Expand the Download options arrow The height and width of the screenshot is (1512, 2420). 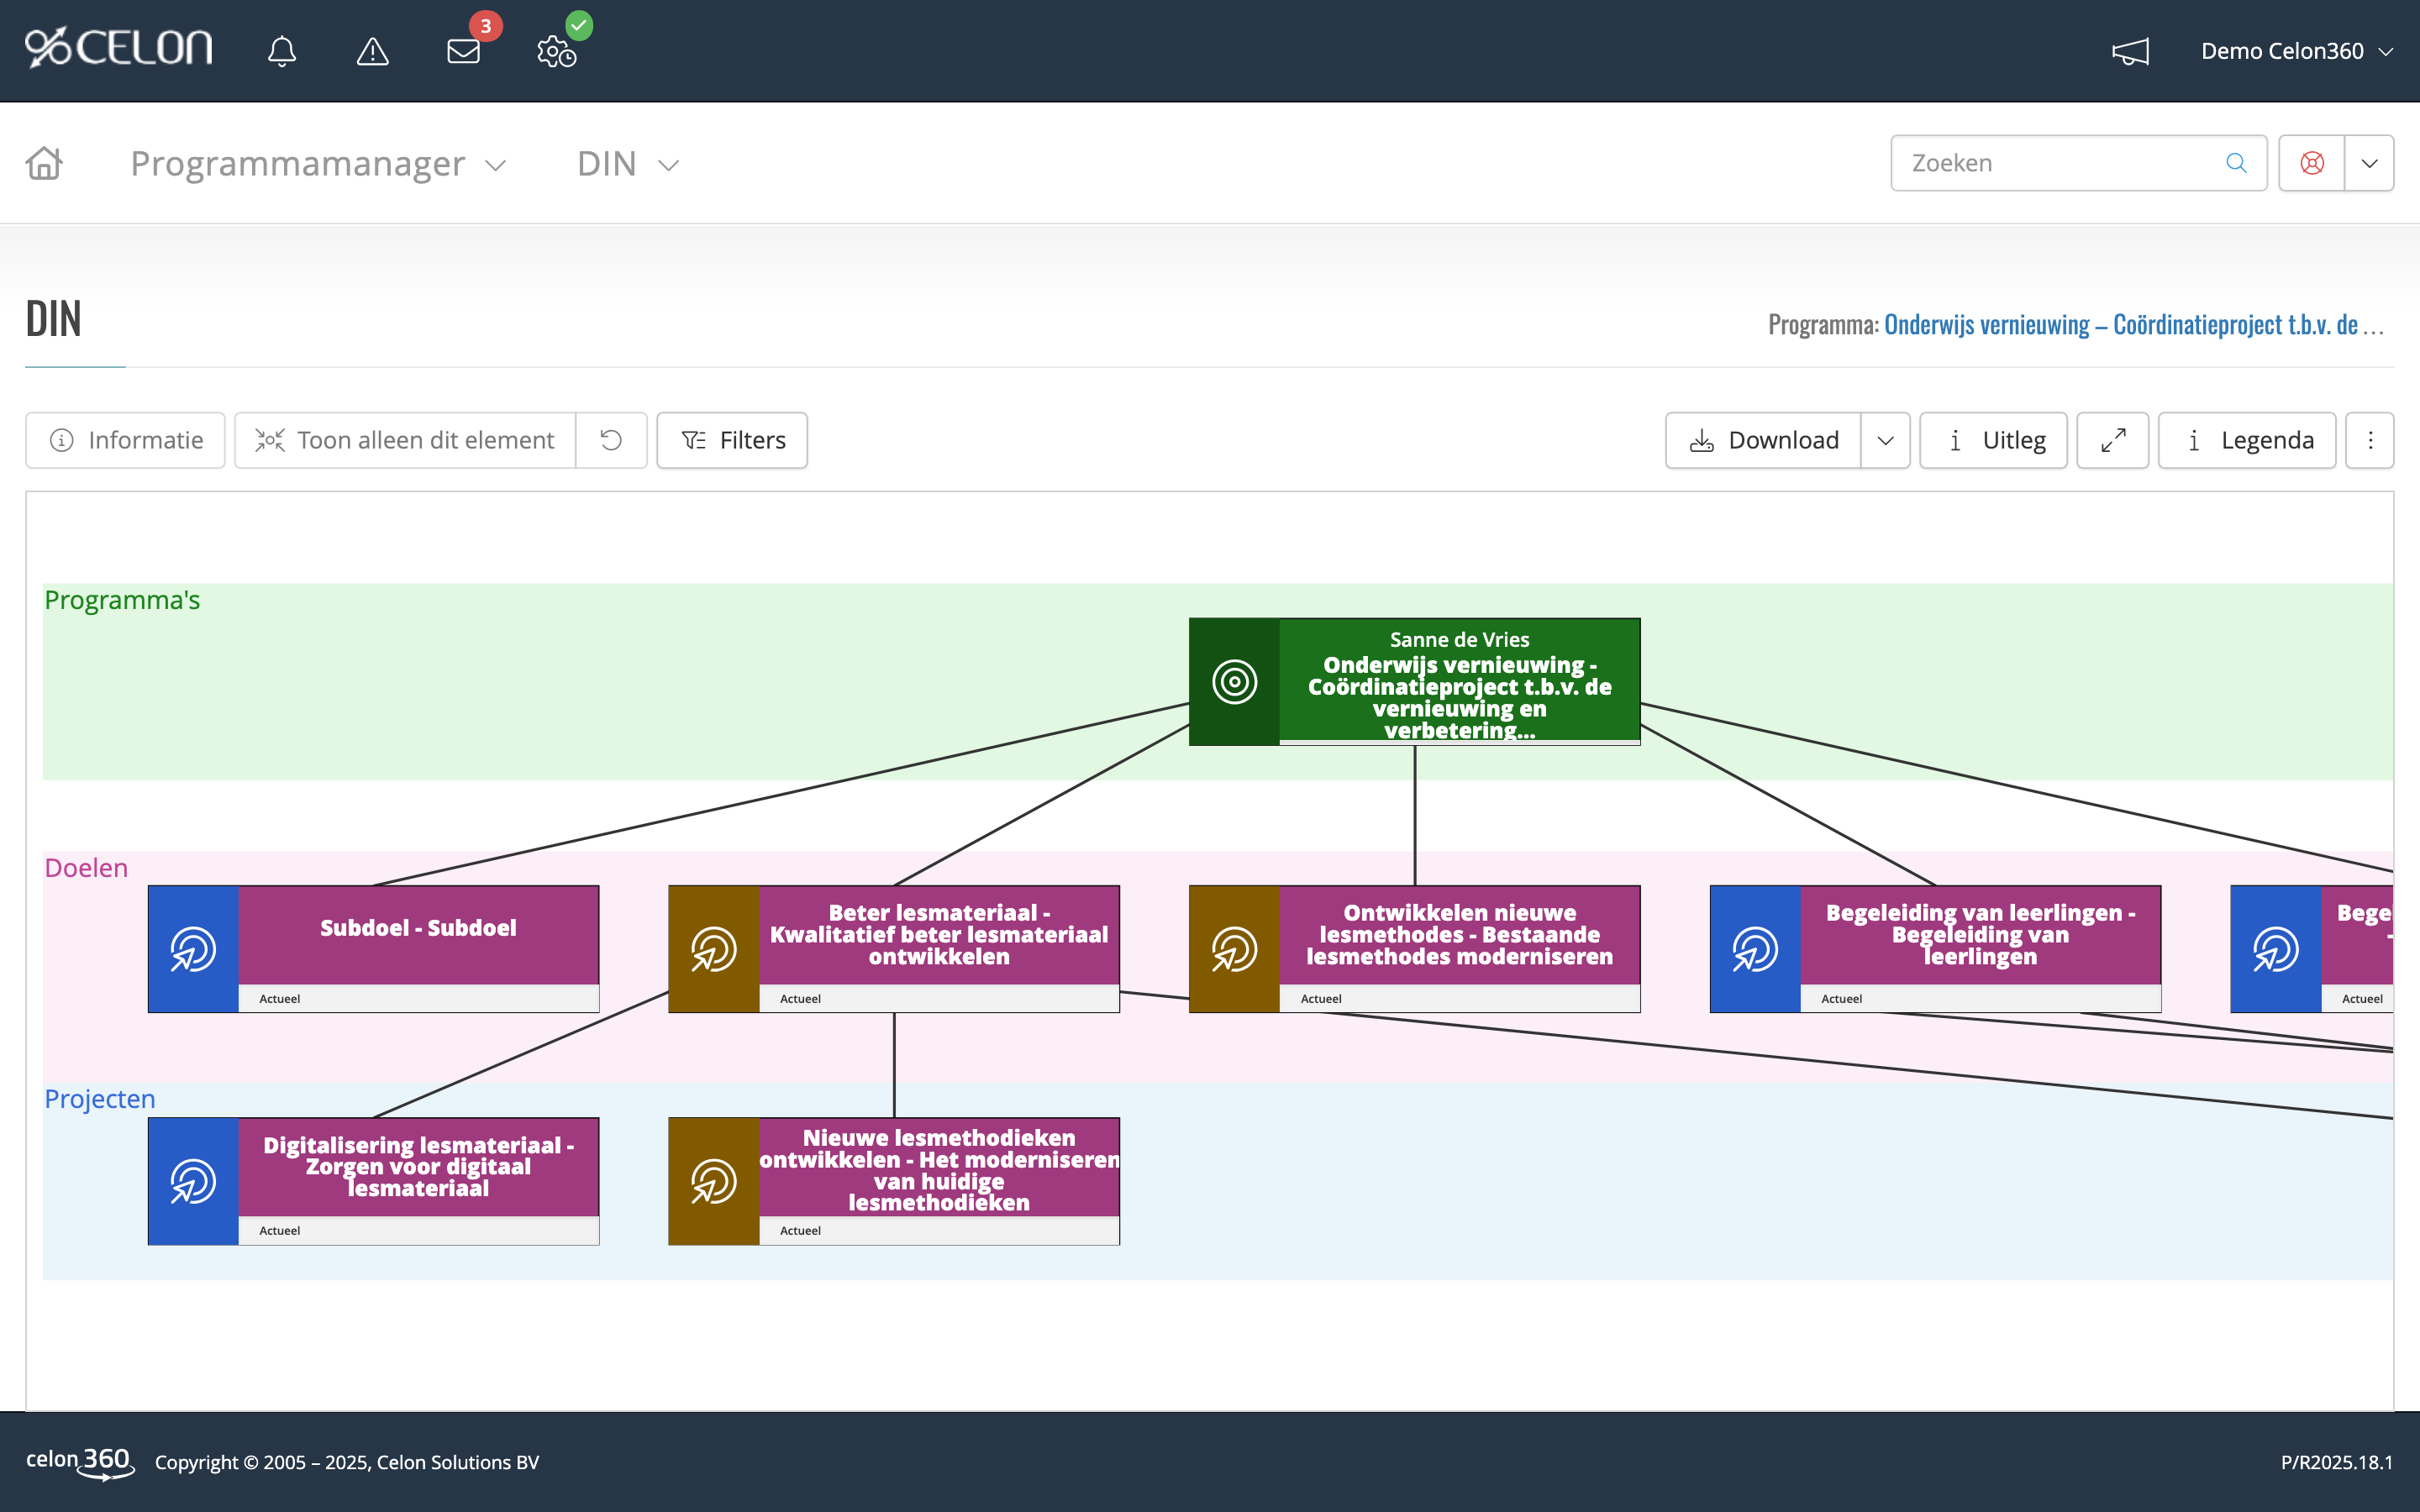pyautogui.click(x=1885, y=440)
